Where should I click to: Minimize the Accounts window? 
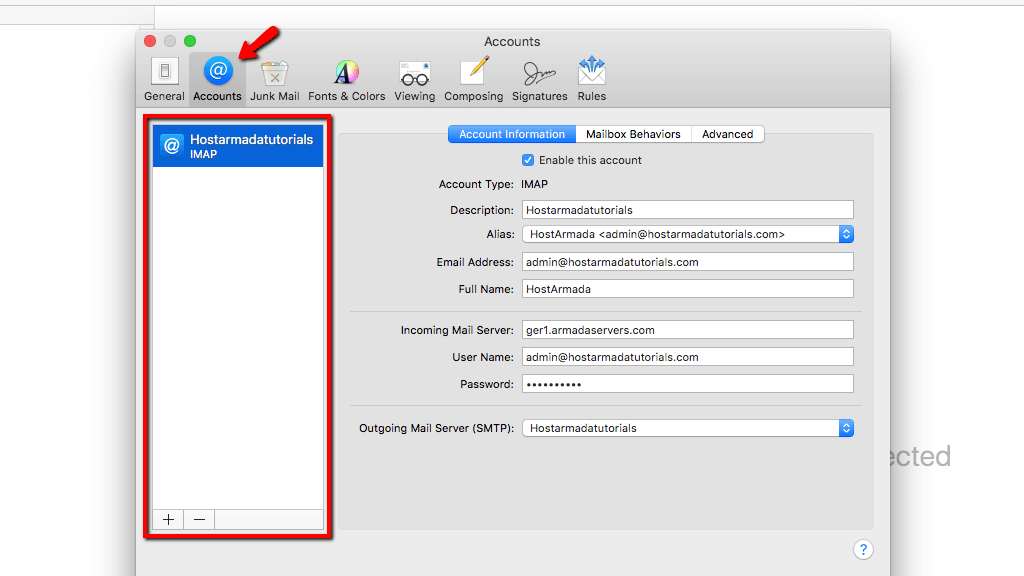pyautogui.click(x=170, y=41)
